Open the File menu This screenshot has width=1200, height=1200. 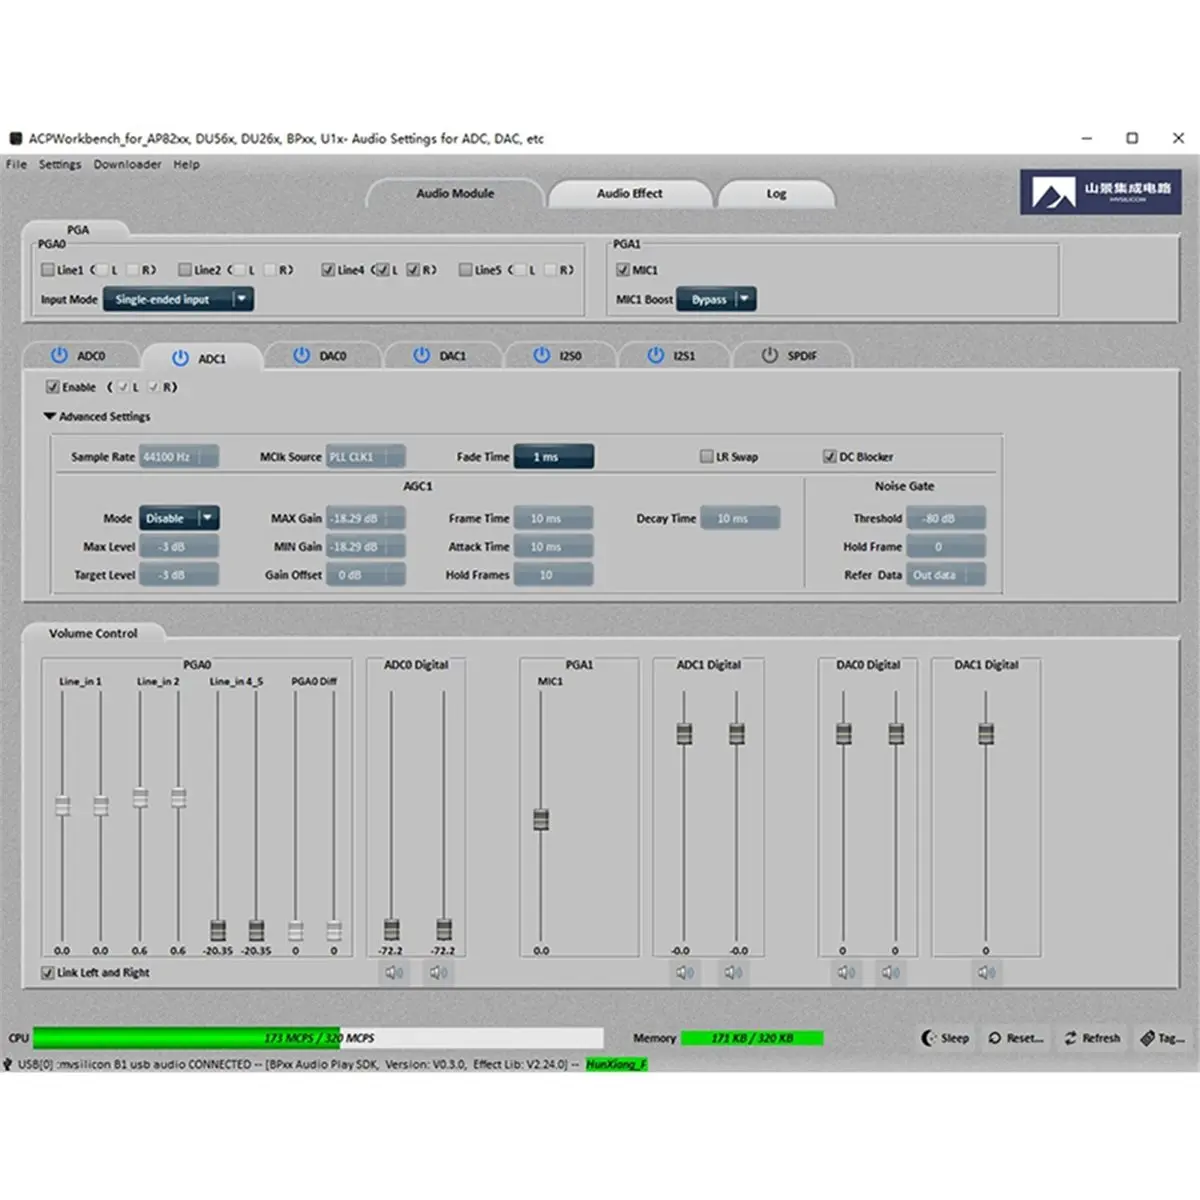point(16,164)
